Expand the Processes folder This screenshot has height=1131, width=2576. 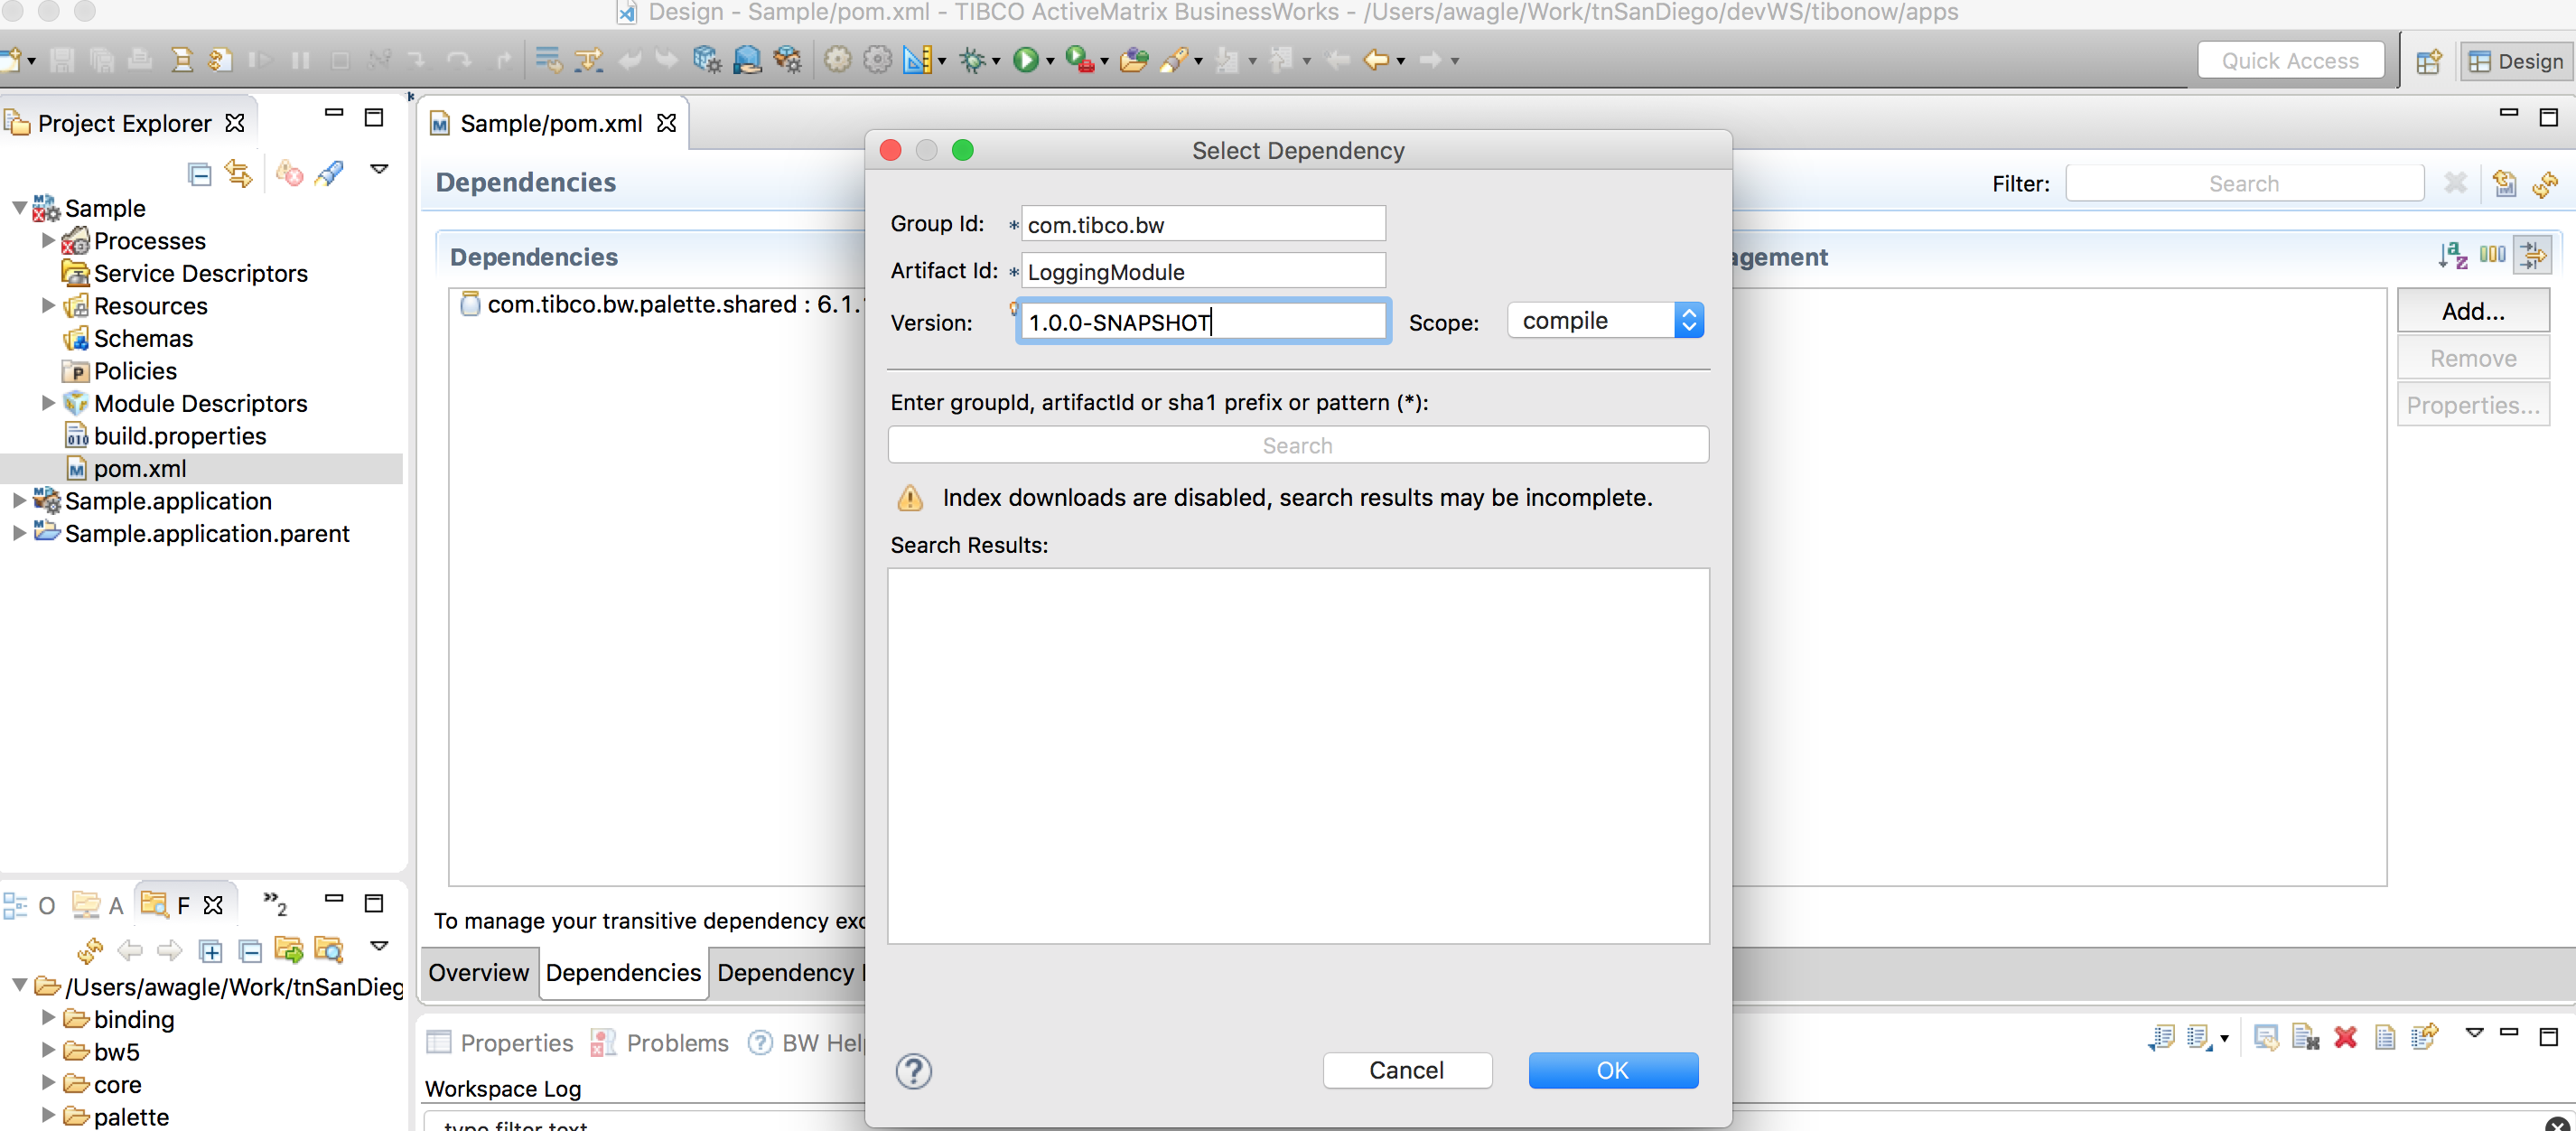coord(48,241)
